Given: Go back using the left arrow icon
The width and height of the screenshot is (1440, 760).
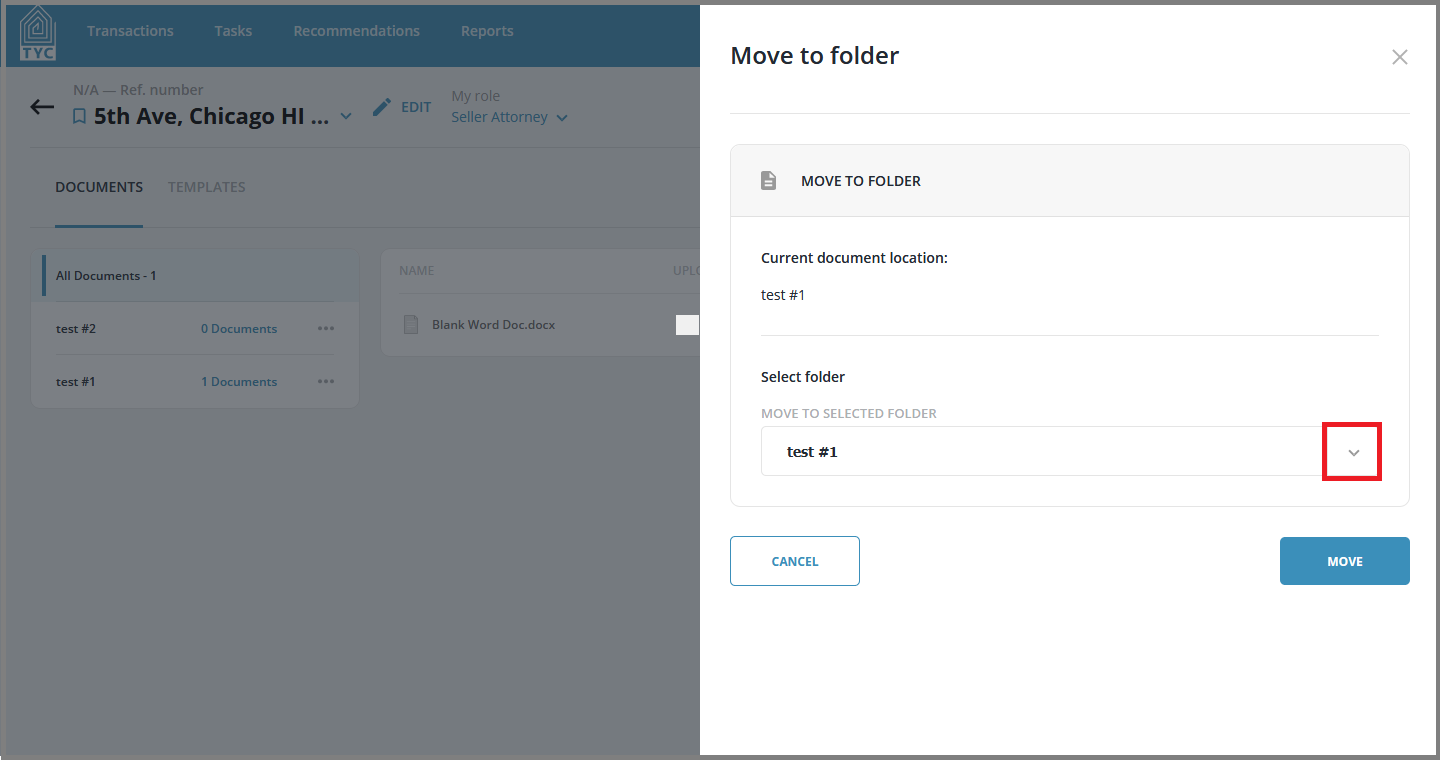Looking at the screenshot, I should (x=42, y=107).
